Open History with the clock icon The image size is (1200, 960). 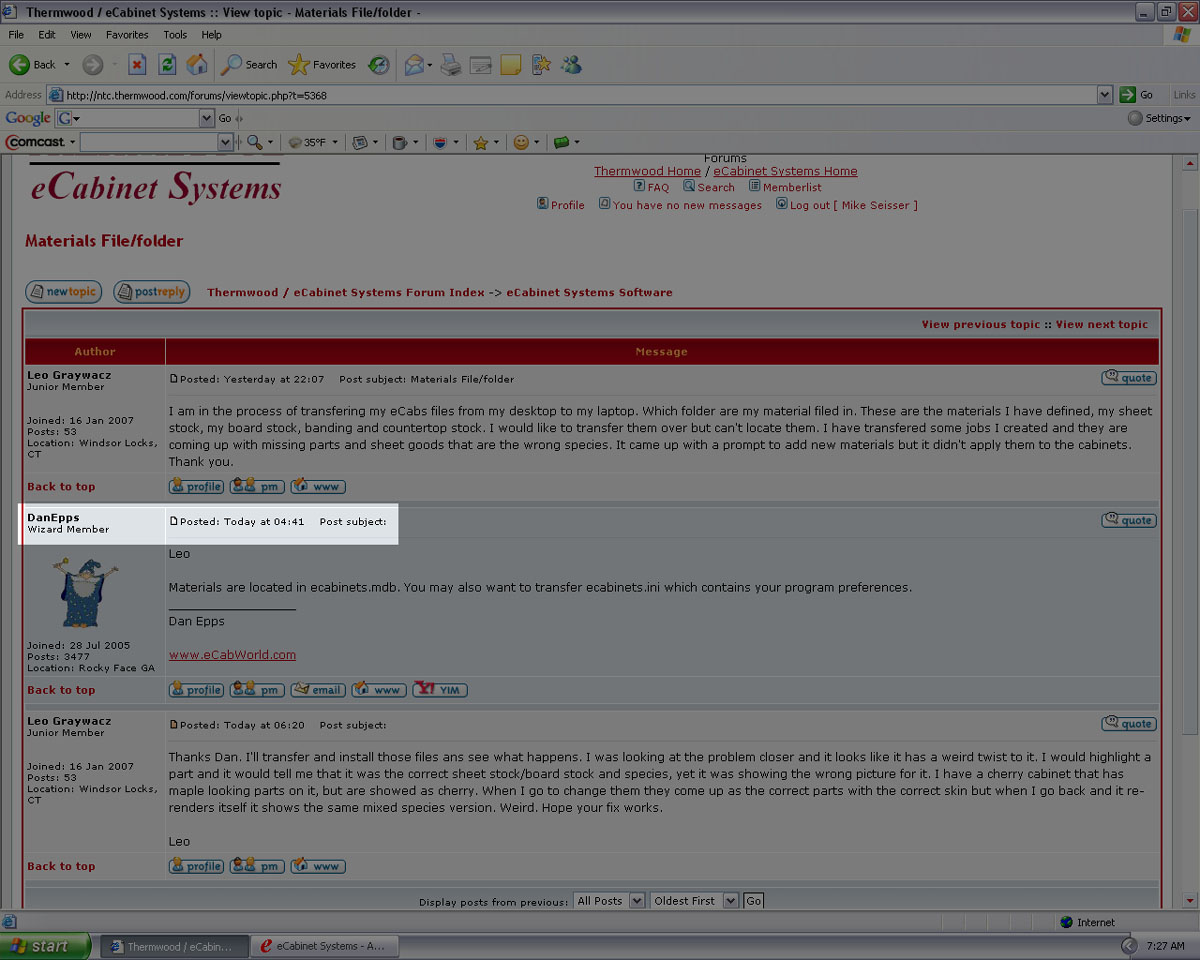[x=379, y=65]
